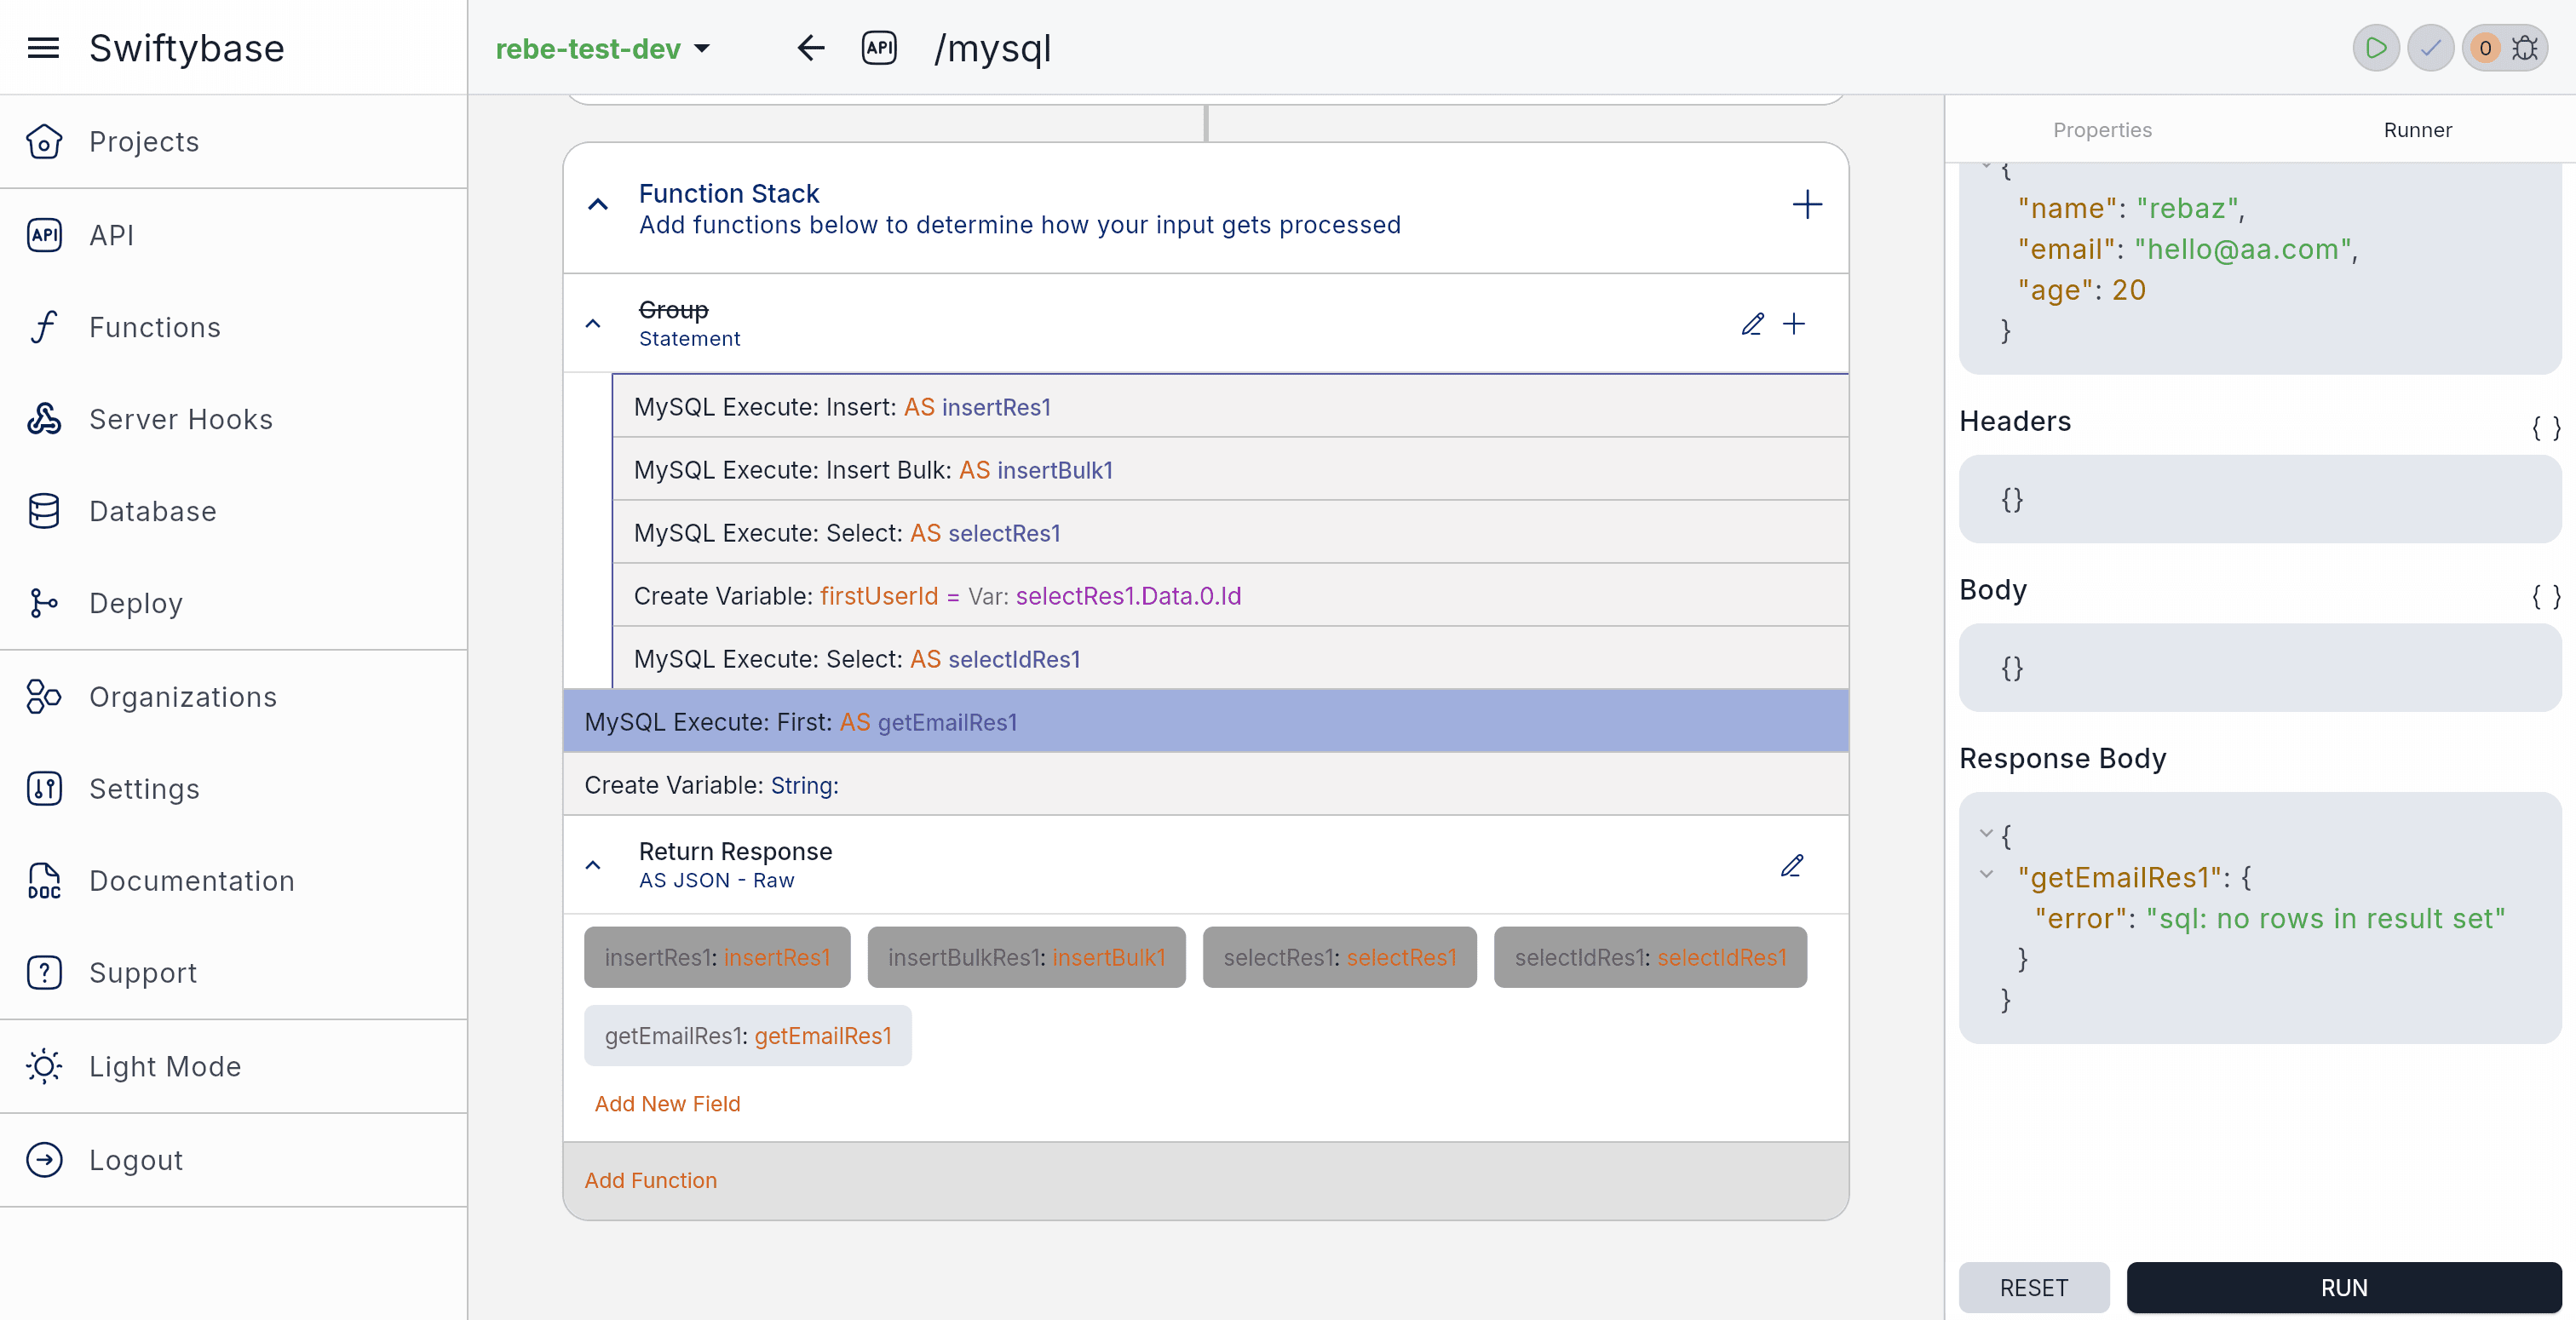Select Light Mode menu item
This screenshot has width=2576, height=1320.
(233, 1066)
